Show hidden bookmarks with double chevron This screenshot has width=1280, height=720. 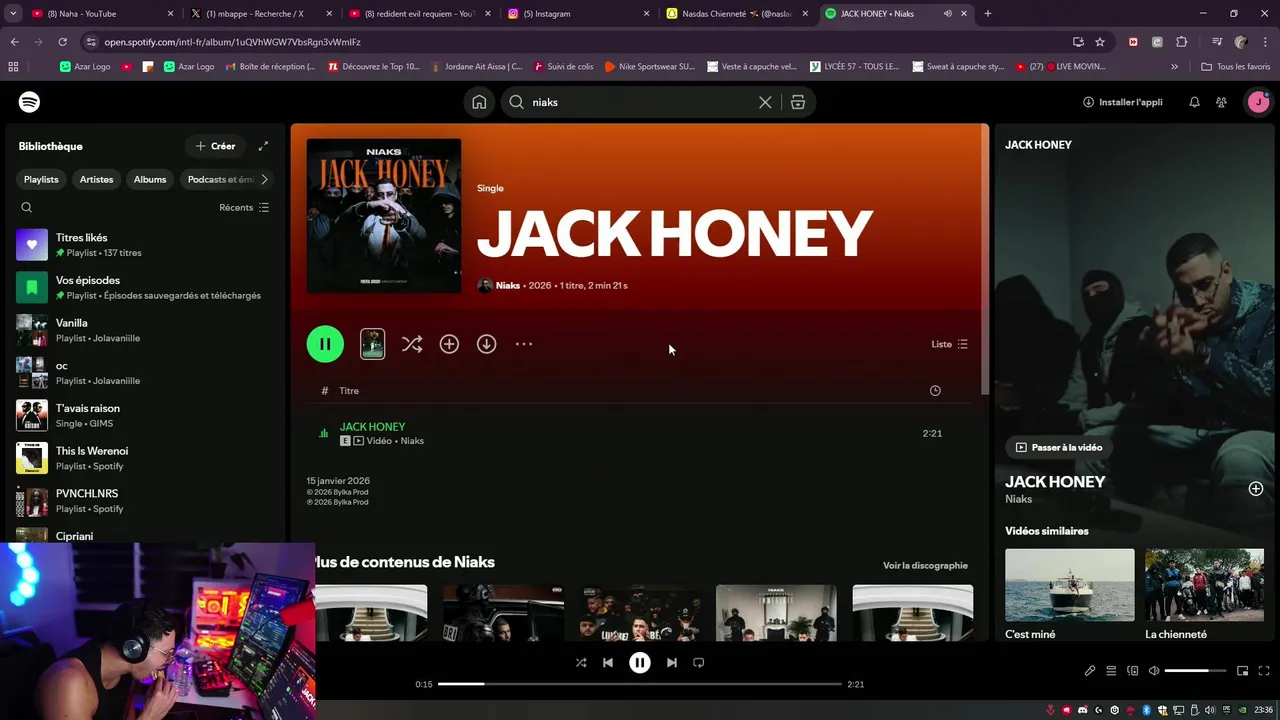coord(1174,66)
